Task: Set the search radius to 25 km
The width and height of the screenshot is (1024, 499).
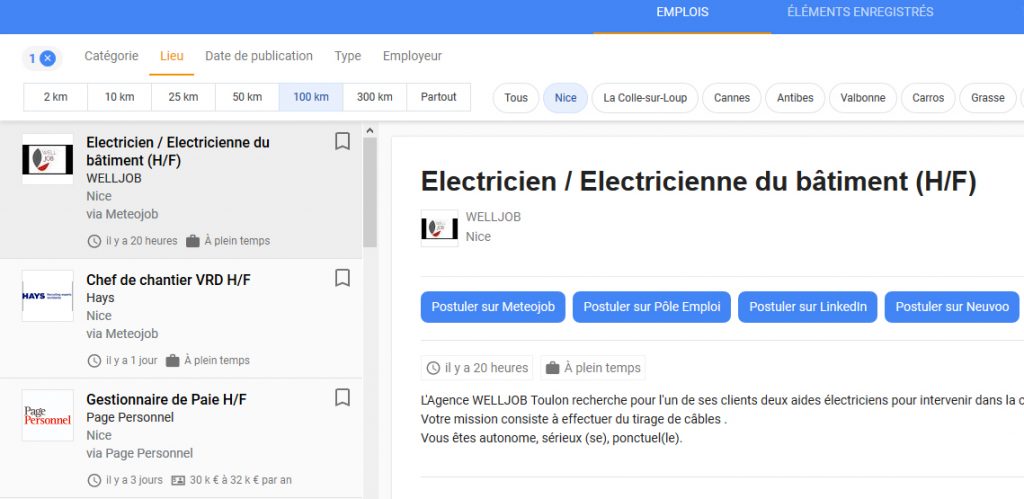Action: click(183, 97)
